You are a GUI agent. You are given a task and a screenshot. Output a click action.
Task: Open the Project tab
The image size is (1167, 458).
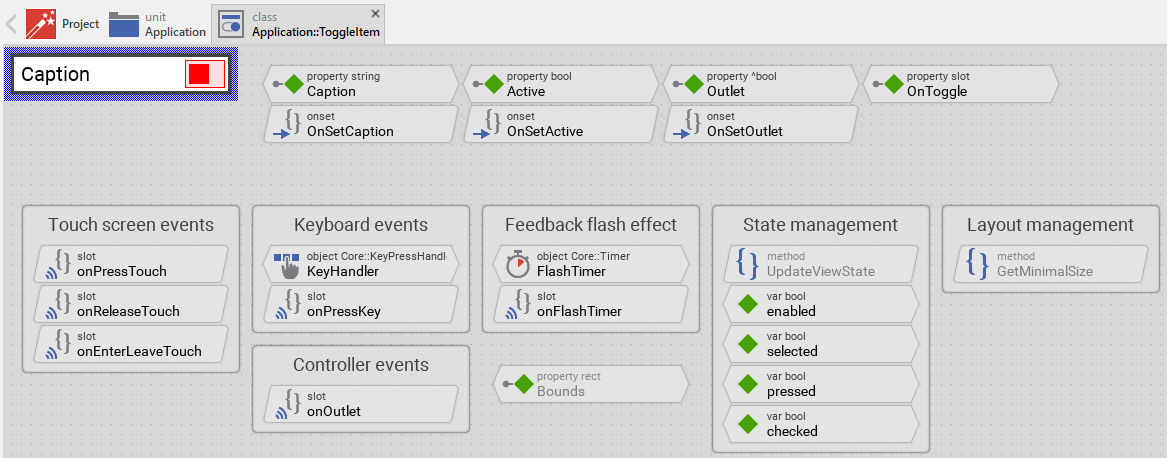point(80,24)
